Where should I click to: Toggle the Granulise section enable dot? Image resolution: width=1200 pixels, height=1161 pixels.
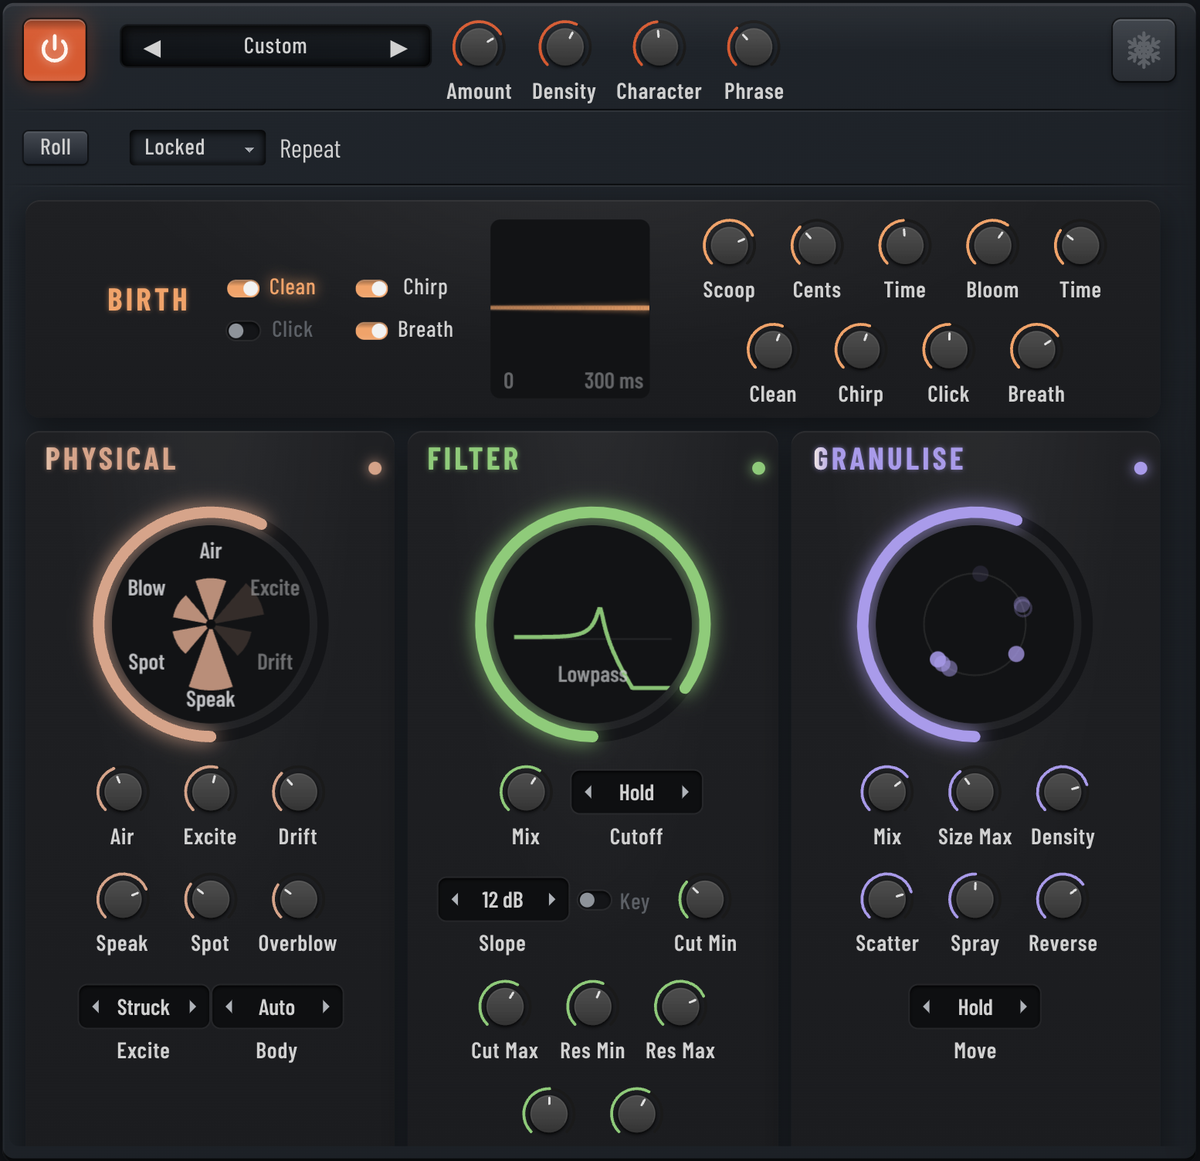point(1140,468)
